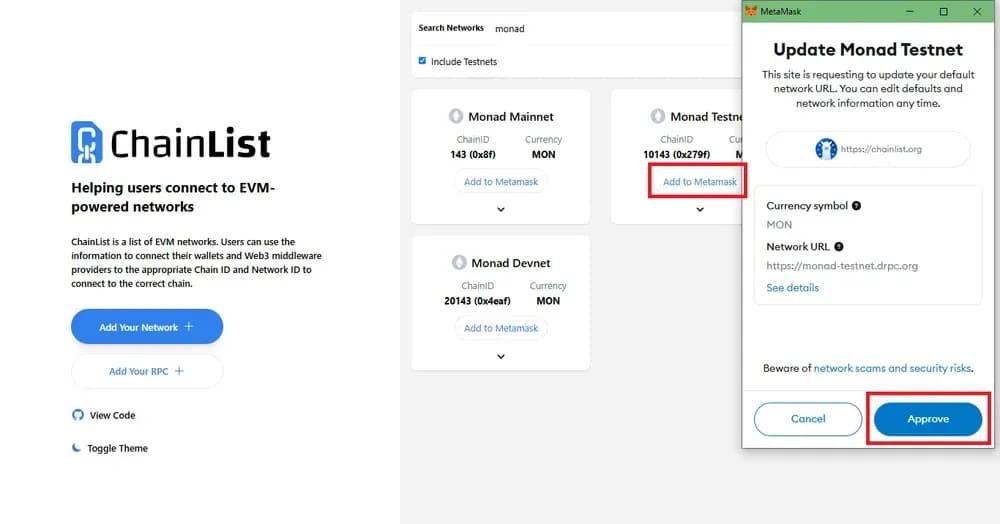Click the Monad Mainnet title

tap(511, 117)
